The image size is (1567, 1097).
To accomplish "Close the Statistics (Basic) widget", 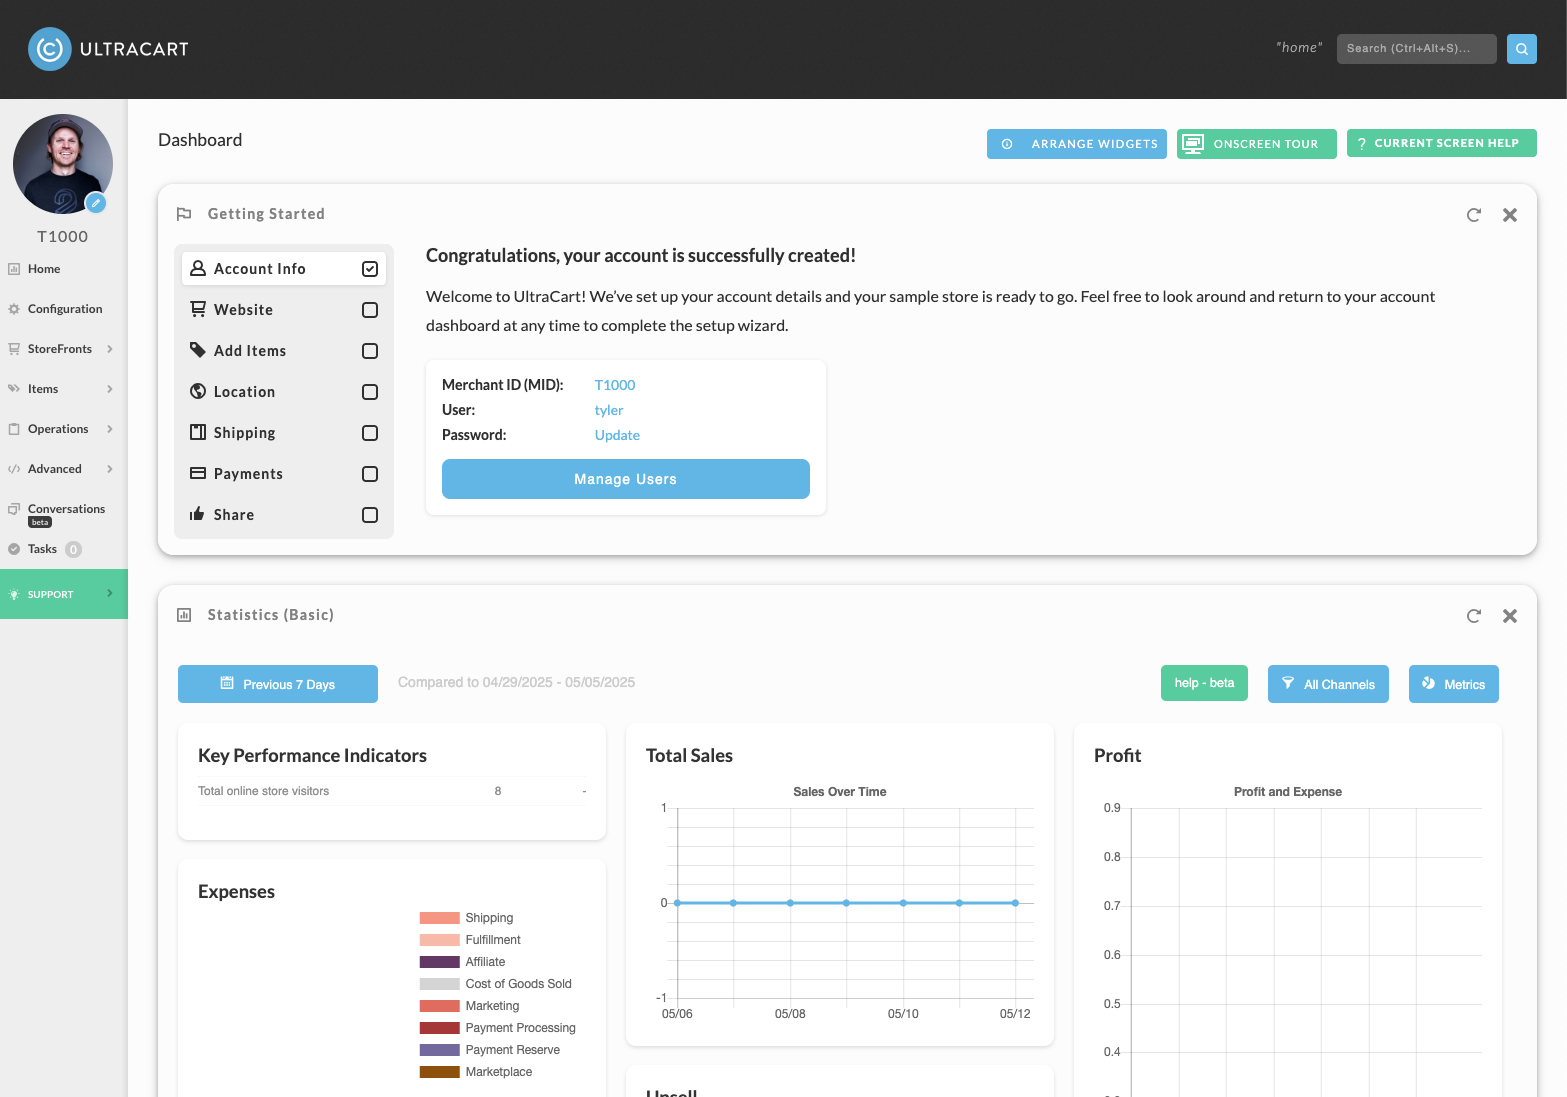I will coord(1510,616).
